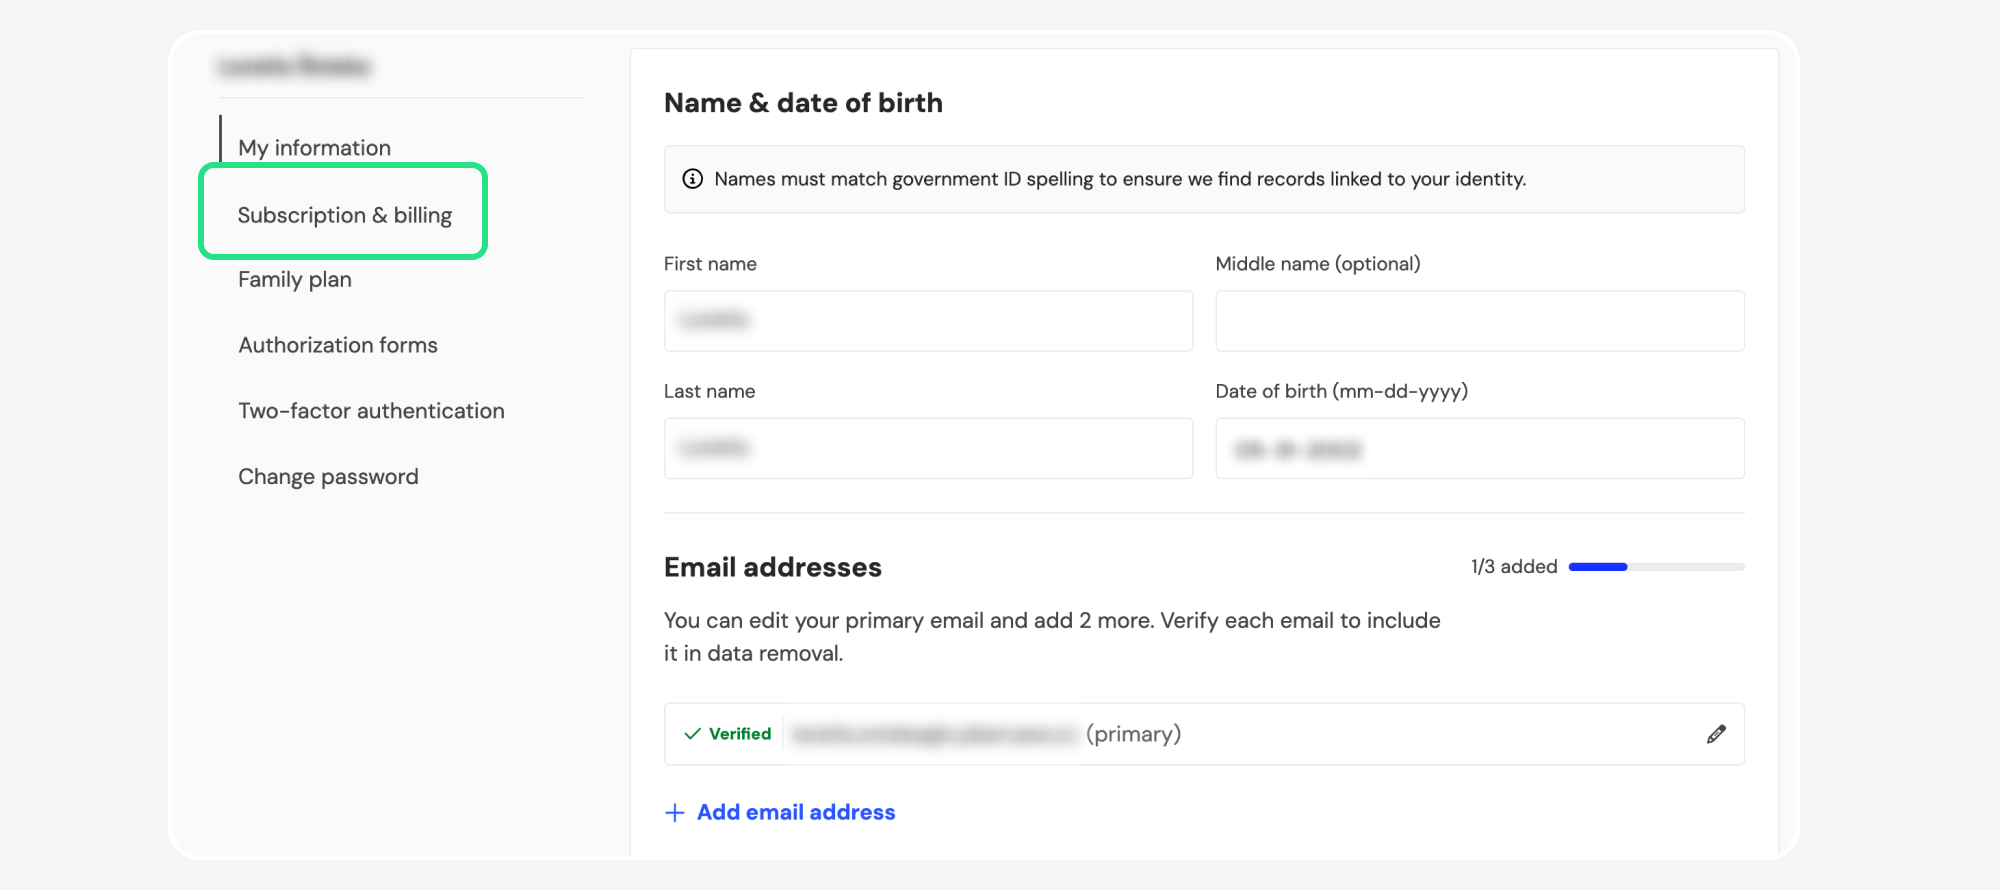Click the Middle name optional field
This screenshot has width=2000, height=890.
coord(1480,321)
